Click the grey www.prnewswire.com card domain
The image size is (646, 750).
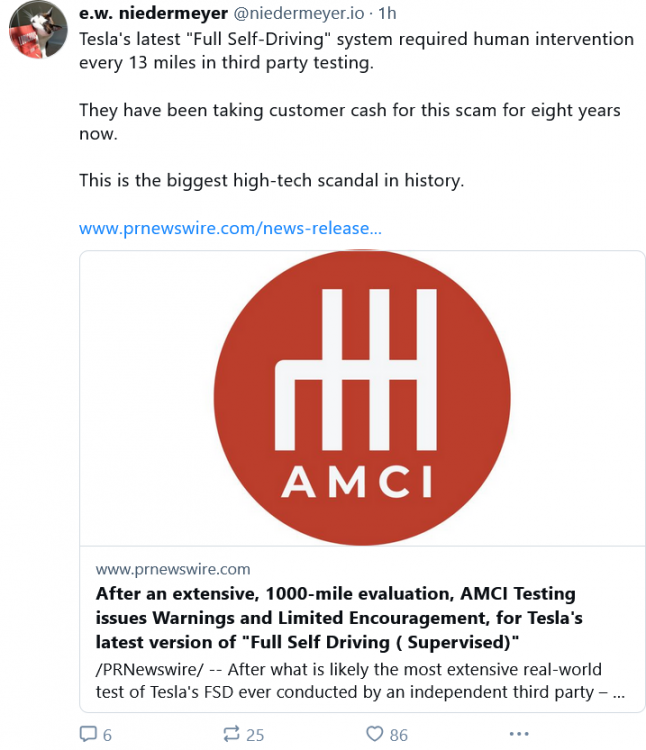(173, 569)
